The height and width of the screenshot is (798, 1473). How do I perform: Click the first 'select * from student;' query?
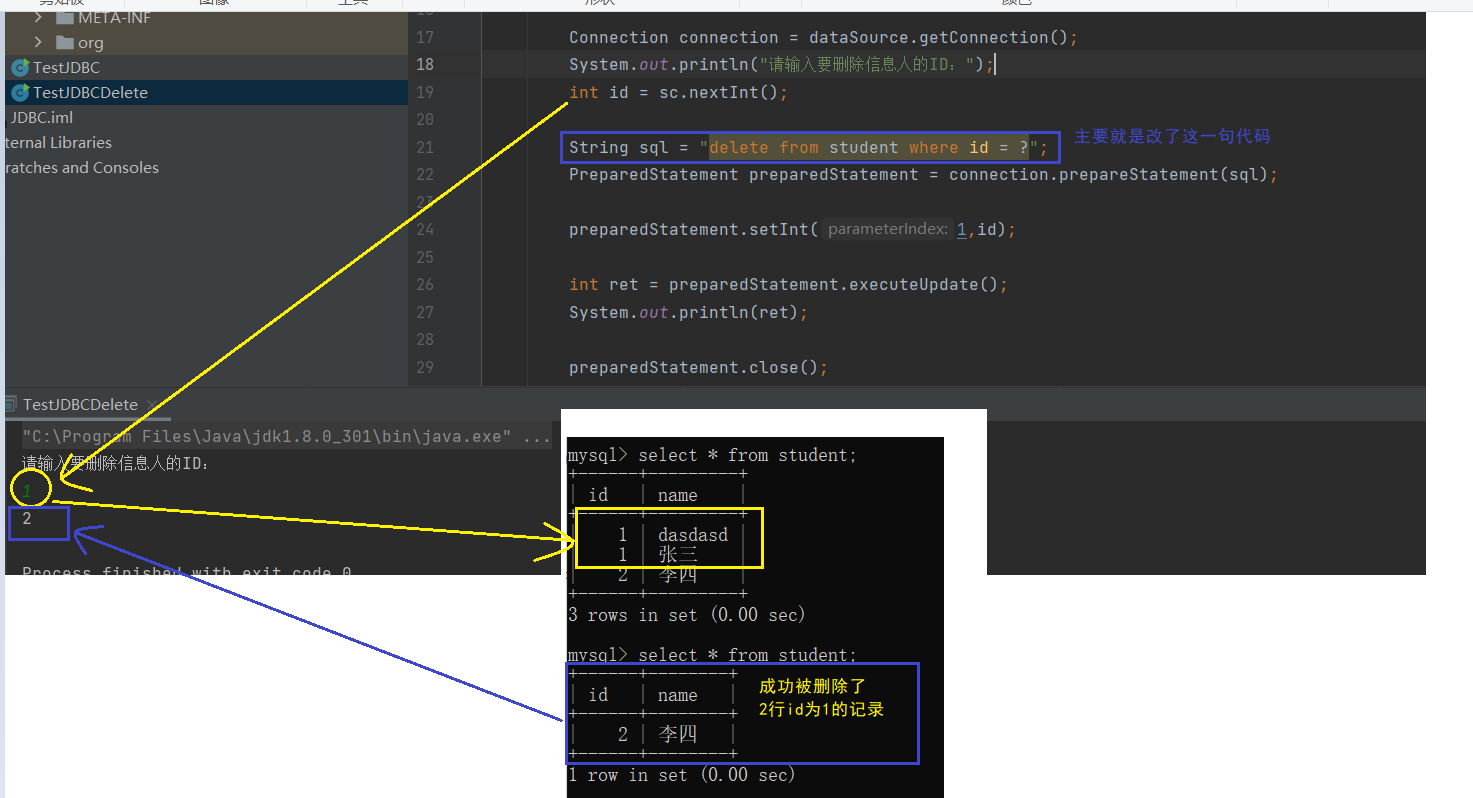[747, 455]
